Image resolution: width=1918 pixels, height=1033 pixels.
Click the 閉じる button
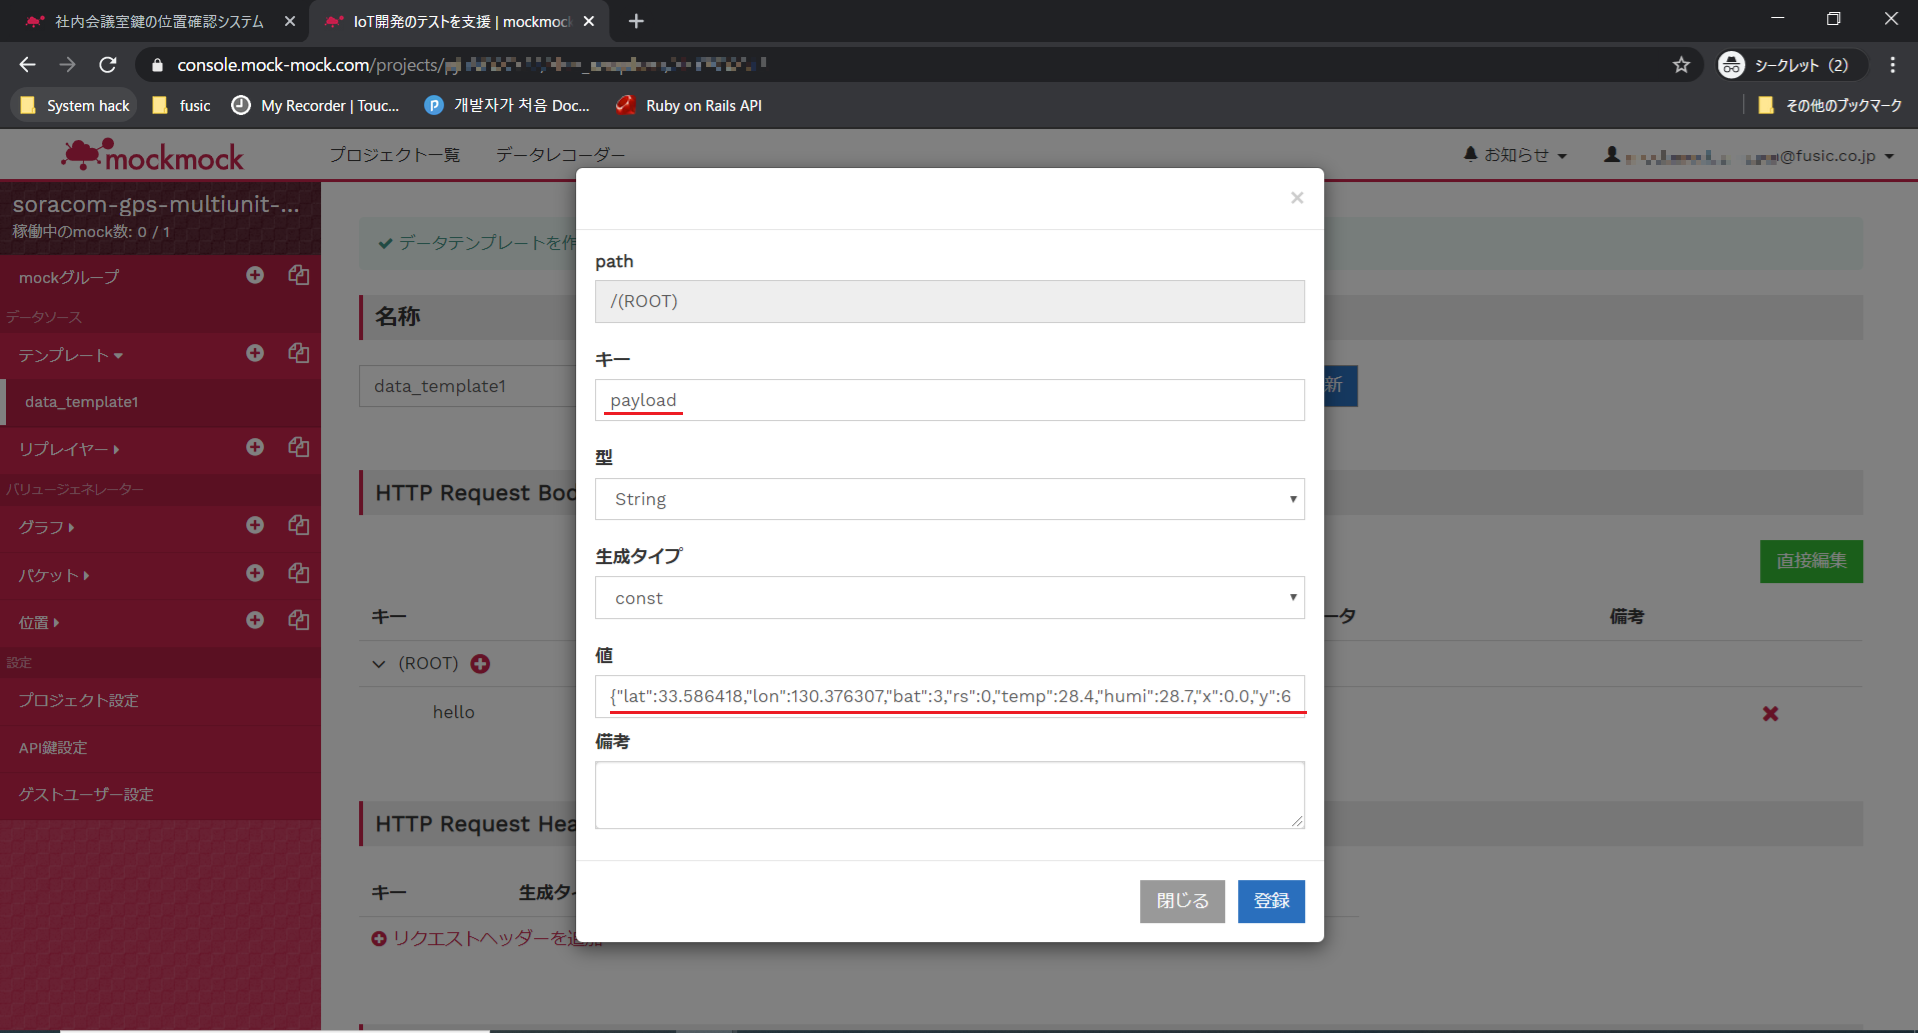1182,901
